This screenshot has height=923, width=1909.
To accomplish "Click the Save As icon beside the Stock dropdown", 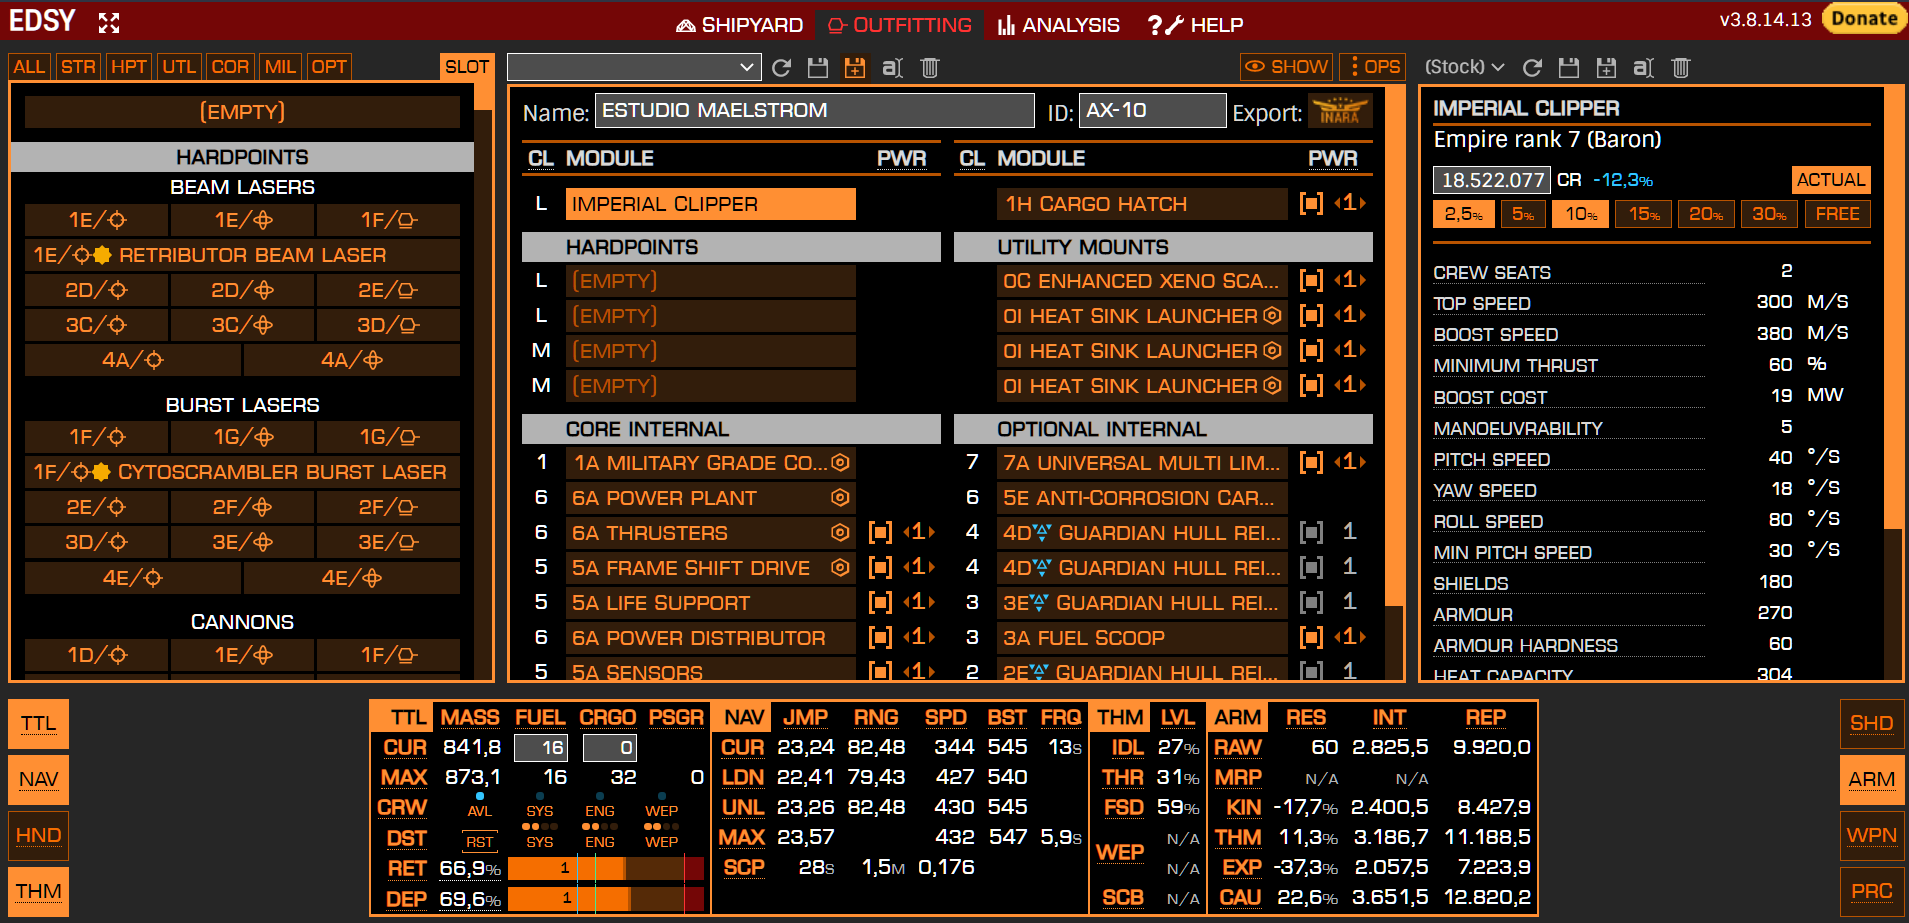I will coord(1606,68).
